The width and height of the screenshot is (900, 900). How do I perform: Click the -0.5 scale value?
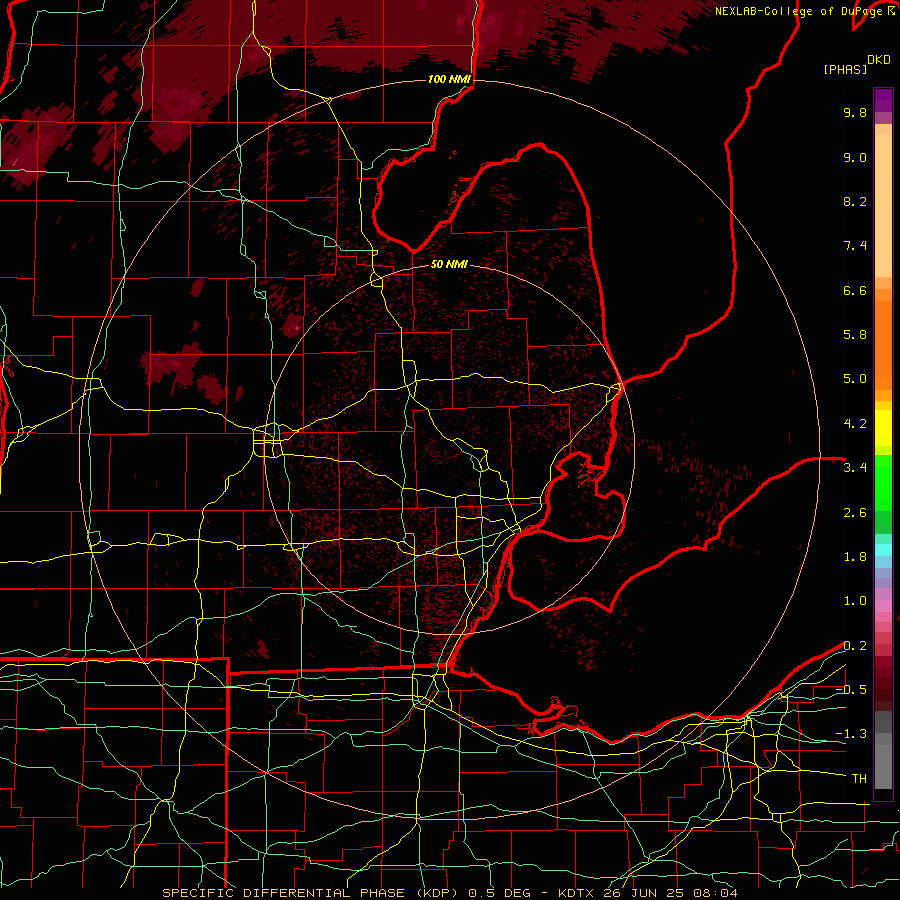point(851,690)
